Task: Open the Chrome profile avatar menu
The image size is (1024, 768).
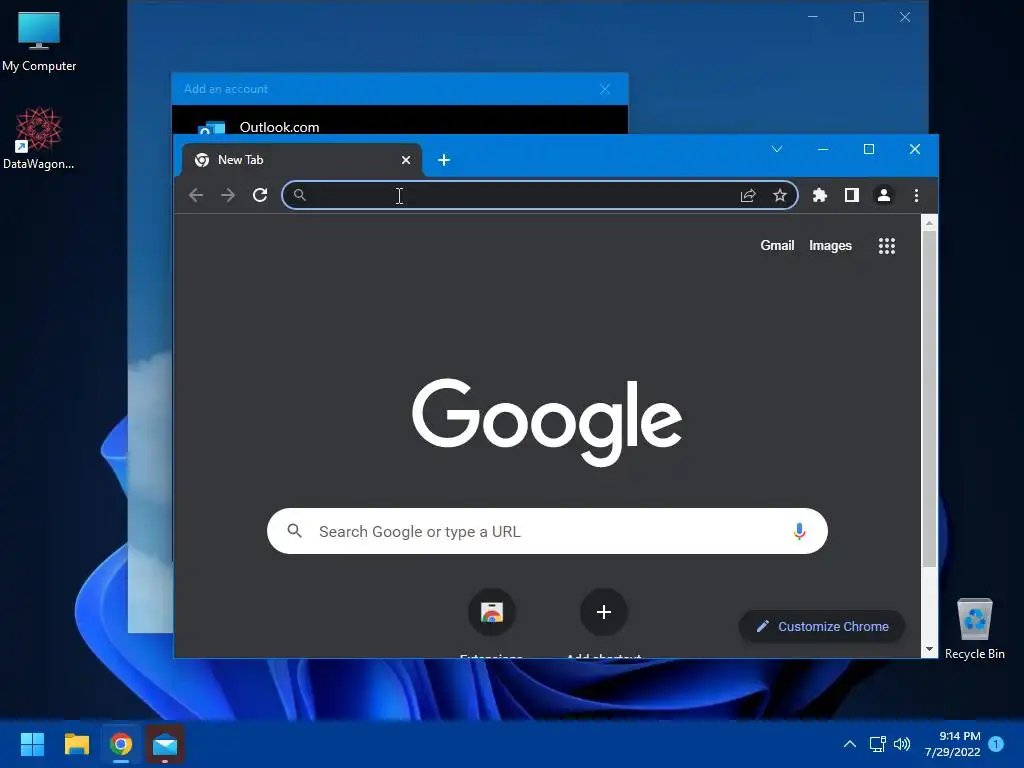Action: click(884, 195)
